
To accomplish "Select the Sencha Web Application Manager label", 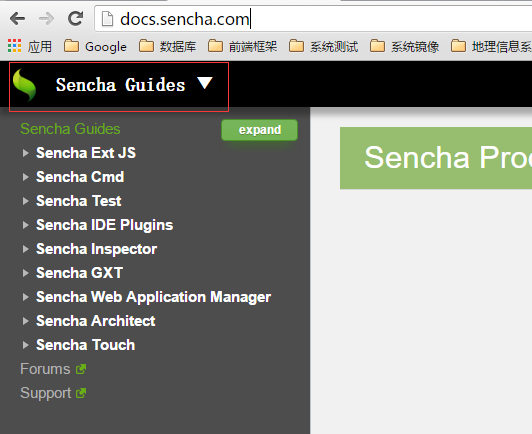I will point(153,297).
